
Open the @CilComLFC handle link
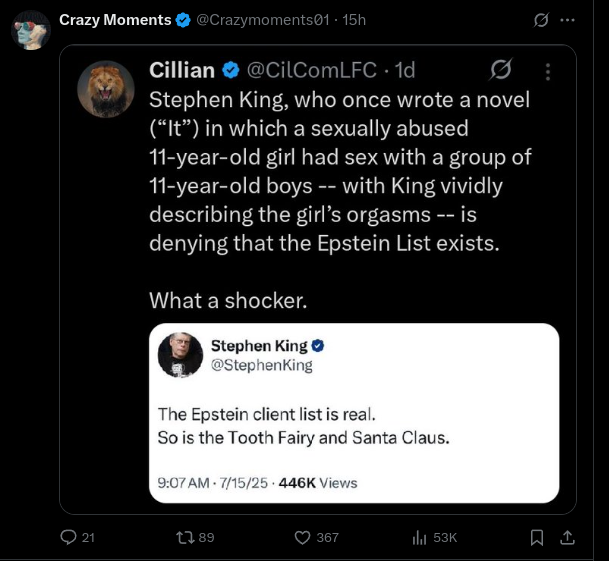pyautogui.click(x=312, y=70)
